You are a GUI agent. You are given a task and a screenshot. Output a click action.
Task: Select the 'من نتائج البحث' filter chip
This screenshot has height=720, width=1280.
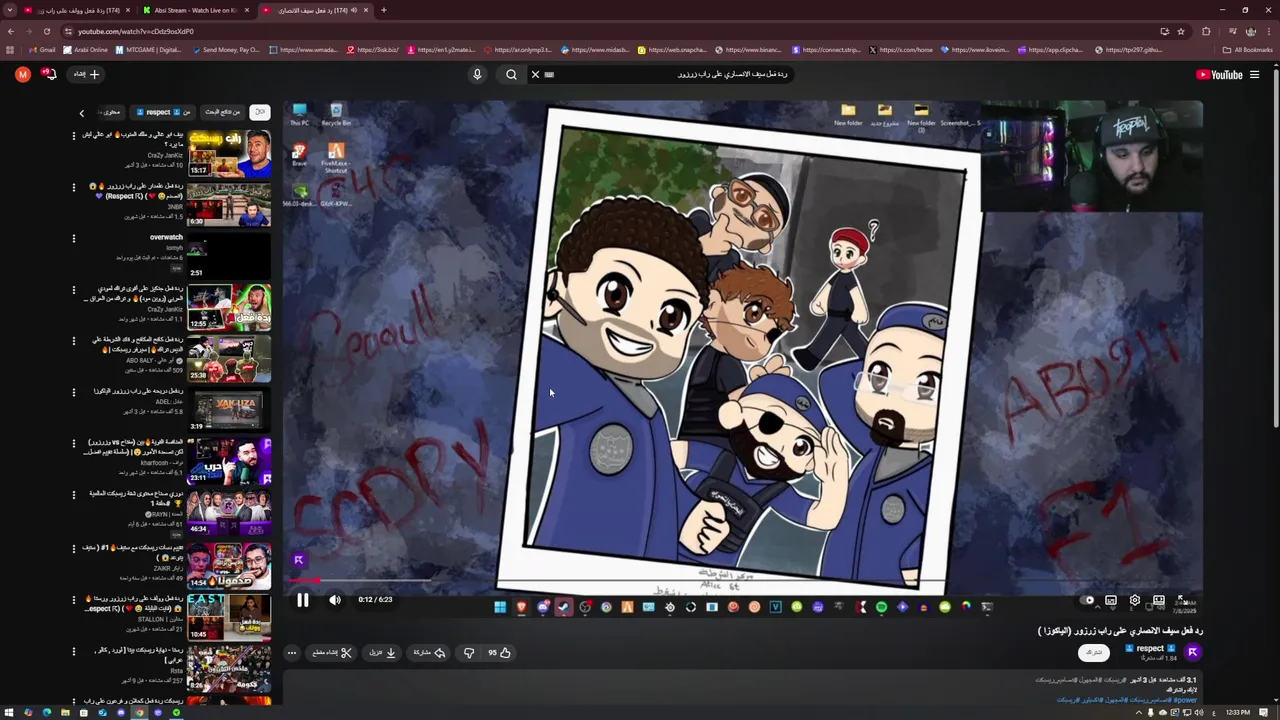[x=222, y=112]
